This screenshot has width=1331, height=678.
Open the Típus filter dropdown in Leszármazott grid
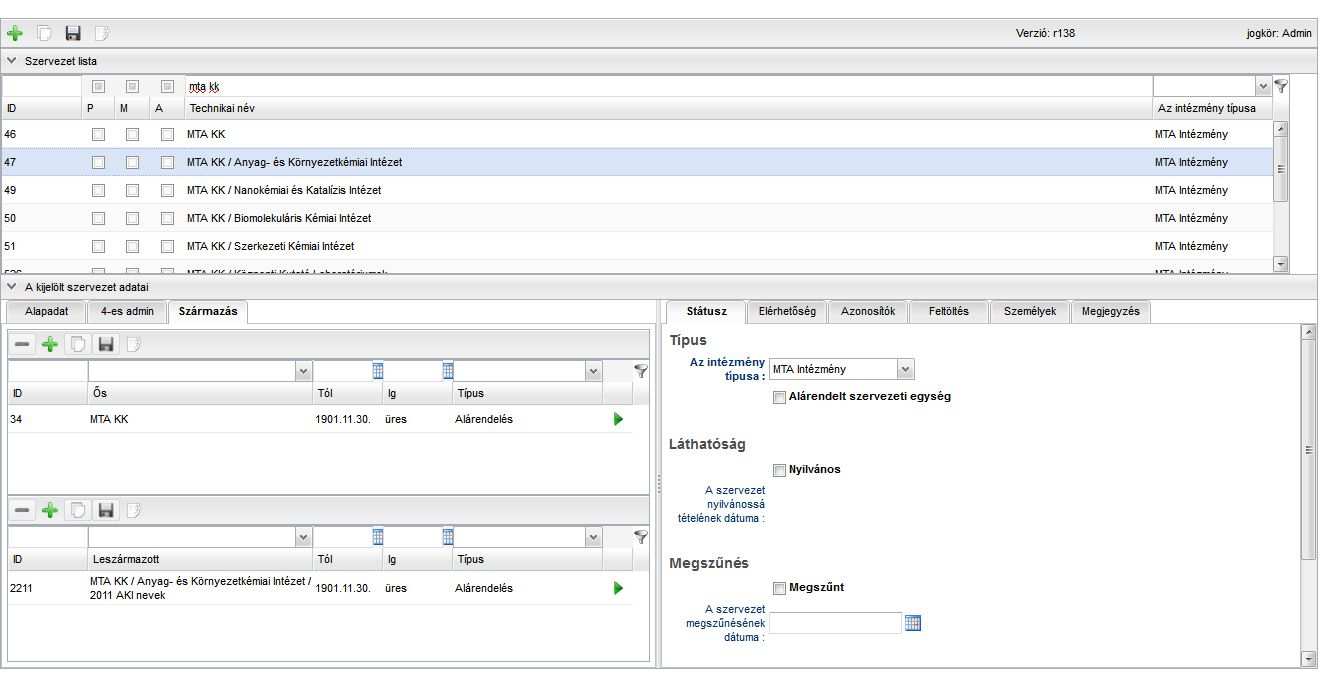coord(594,537)
